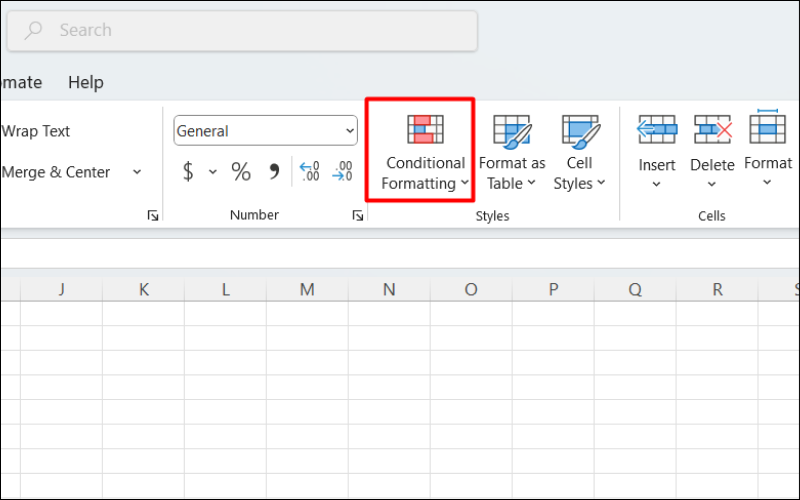Image resolution: width=800 pixels, height=500 pixels.
Task: Click the magnifier icon in Search box
Action: [x=33, y=30]
